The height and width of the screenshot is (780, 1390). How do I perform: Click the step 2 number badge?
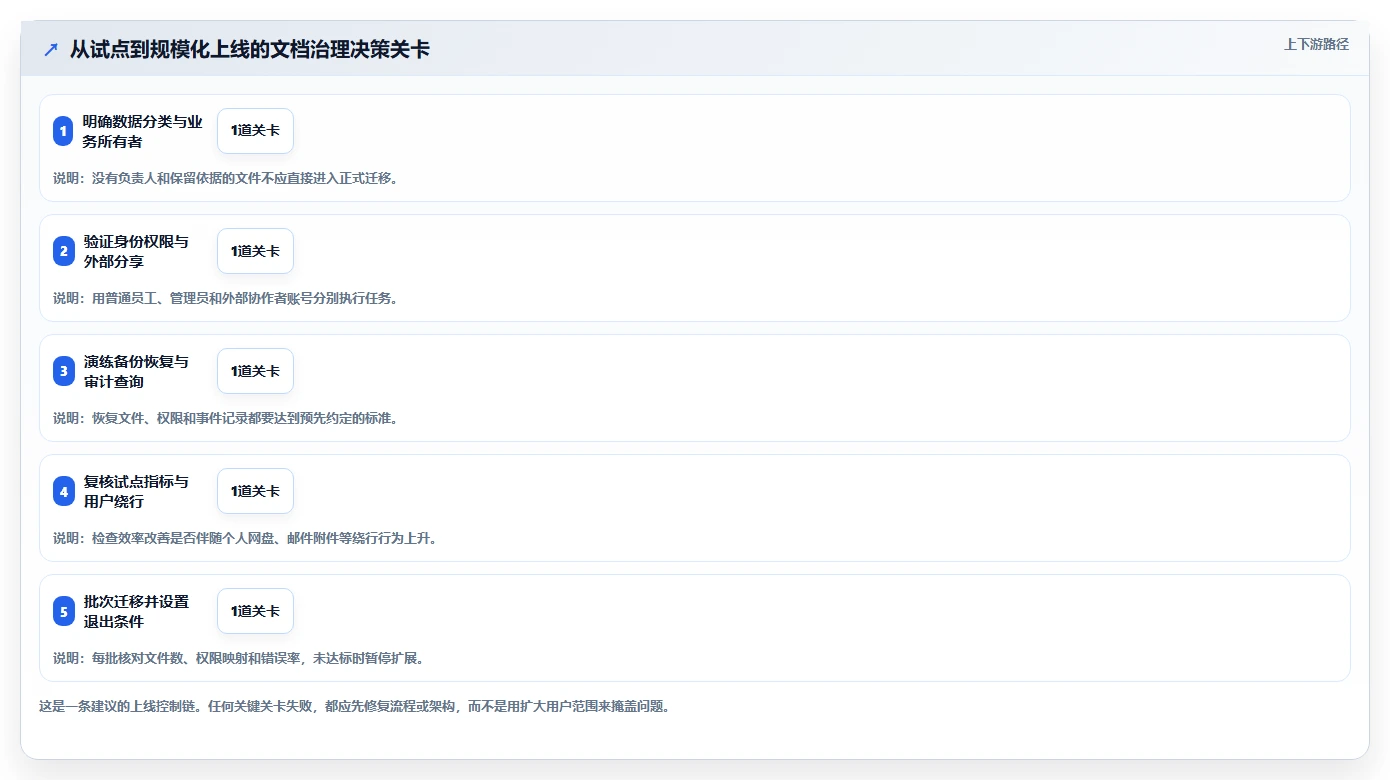click(x=63, y=251)
